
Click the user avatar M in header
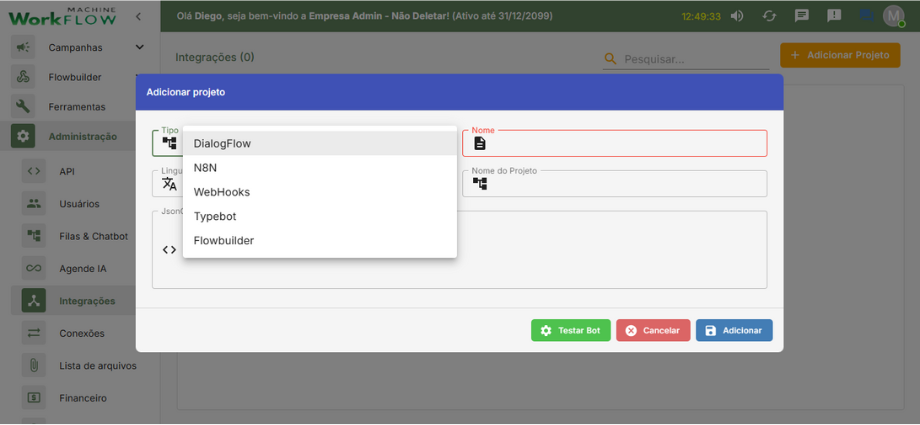tap(893, 16)
